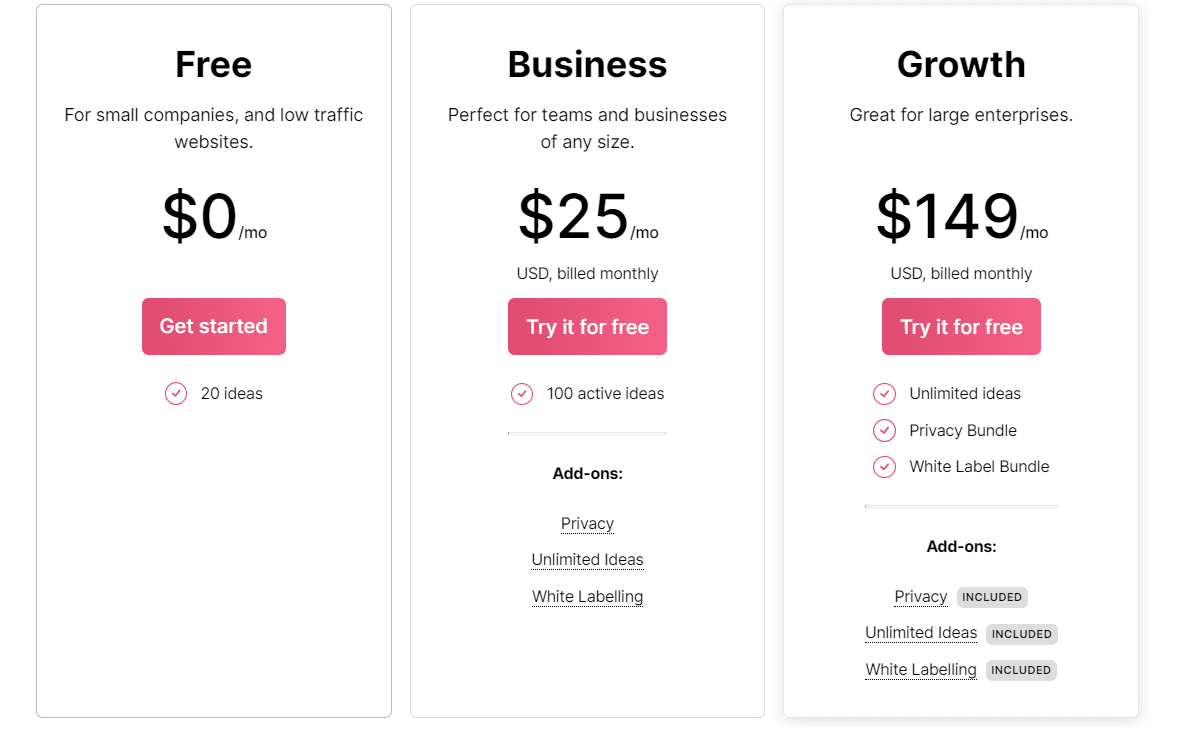Image resolution: width=1192 pixels, height=729 pixels.
Task: Open the Privacy add-on in Growth plan
Action: point(920,597)
